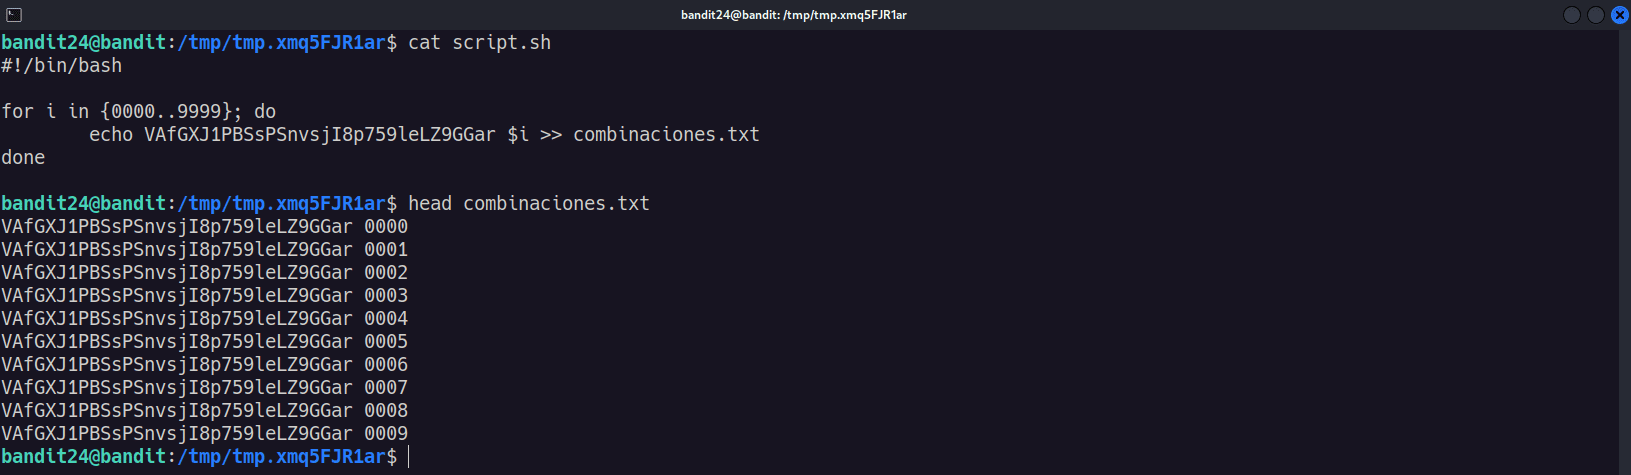Close the terminal with the blue X
1631x475 pixels.
coord(1620,15)
